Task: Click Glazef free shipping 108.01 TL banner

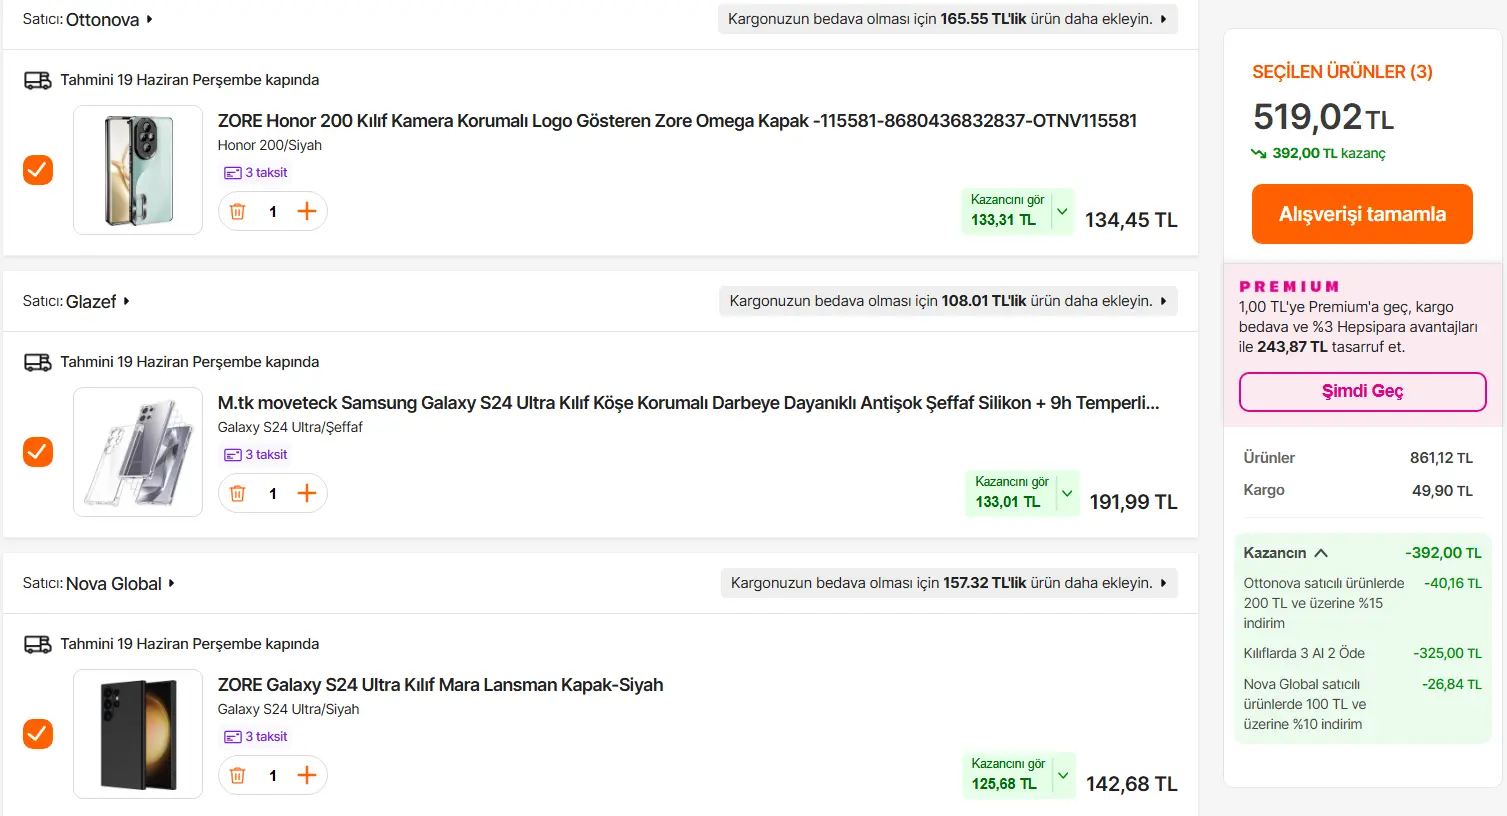Action: [948, 301]
